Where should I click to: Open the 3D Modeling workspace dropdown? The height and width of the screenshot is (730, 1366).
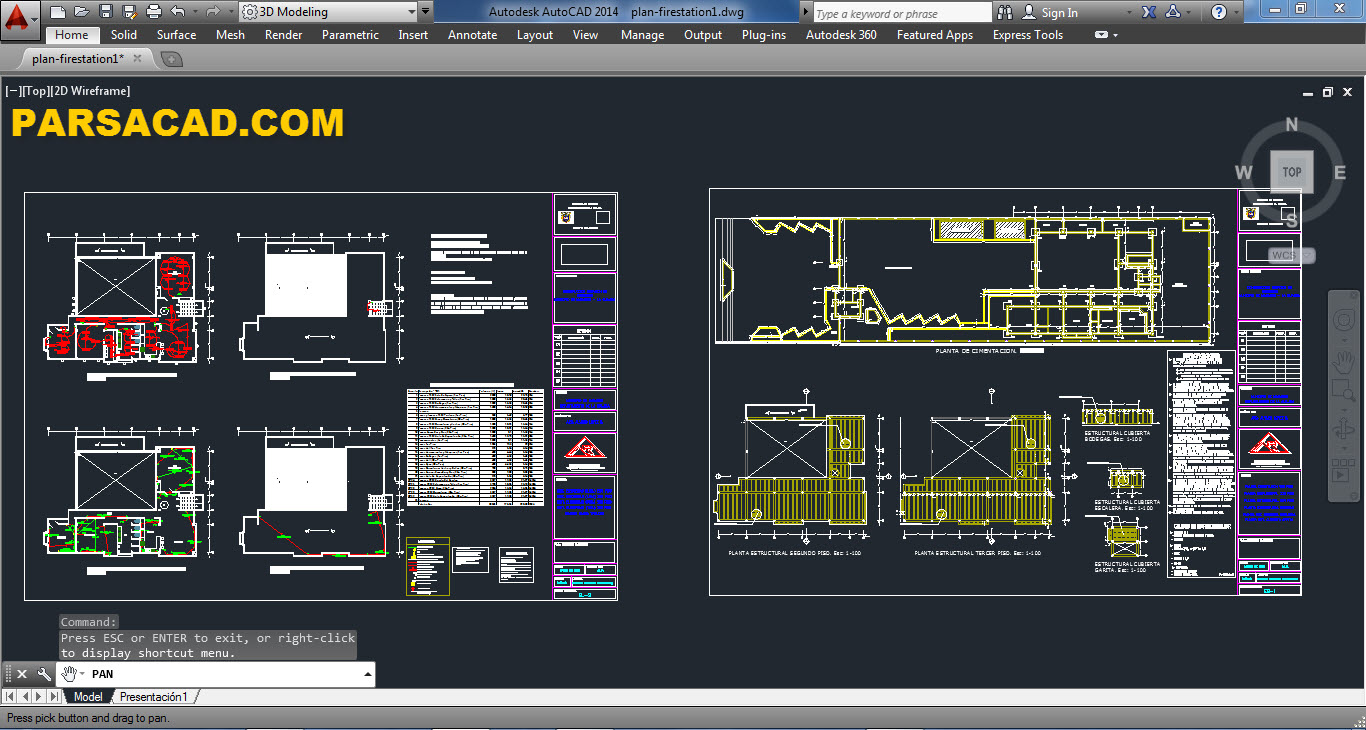(x=328, y=12)
